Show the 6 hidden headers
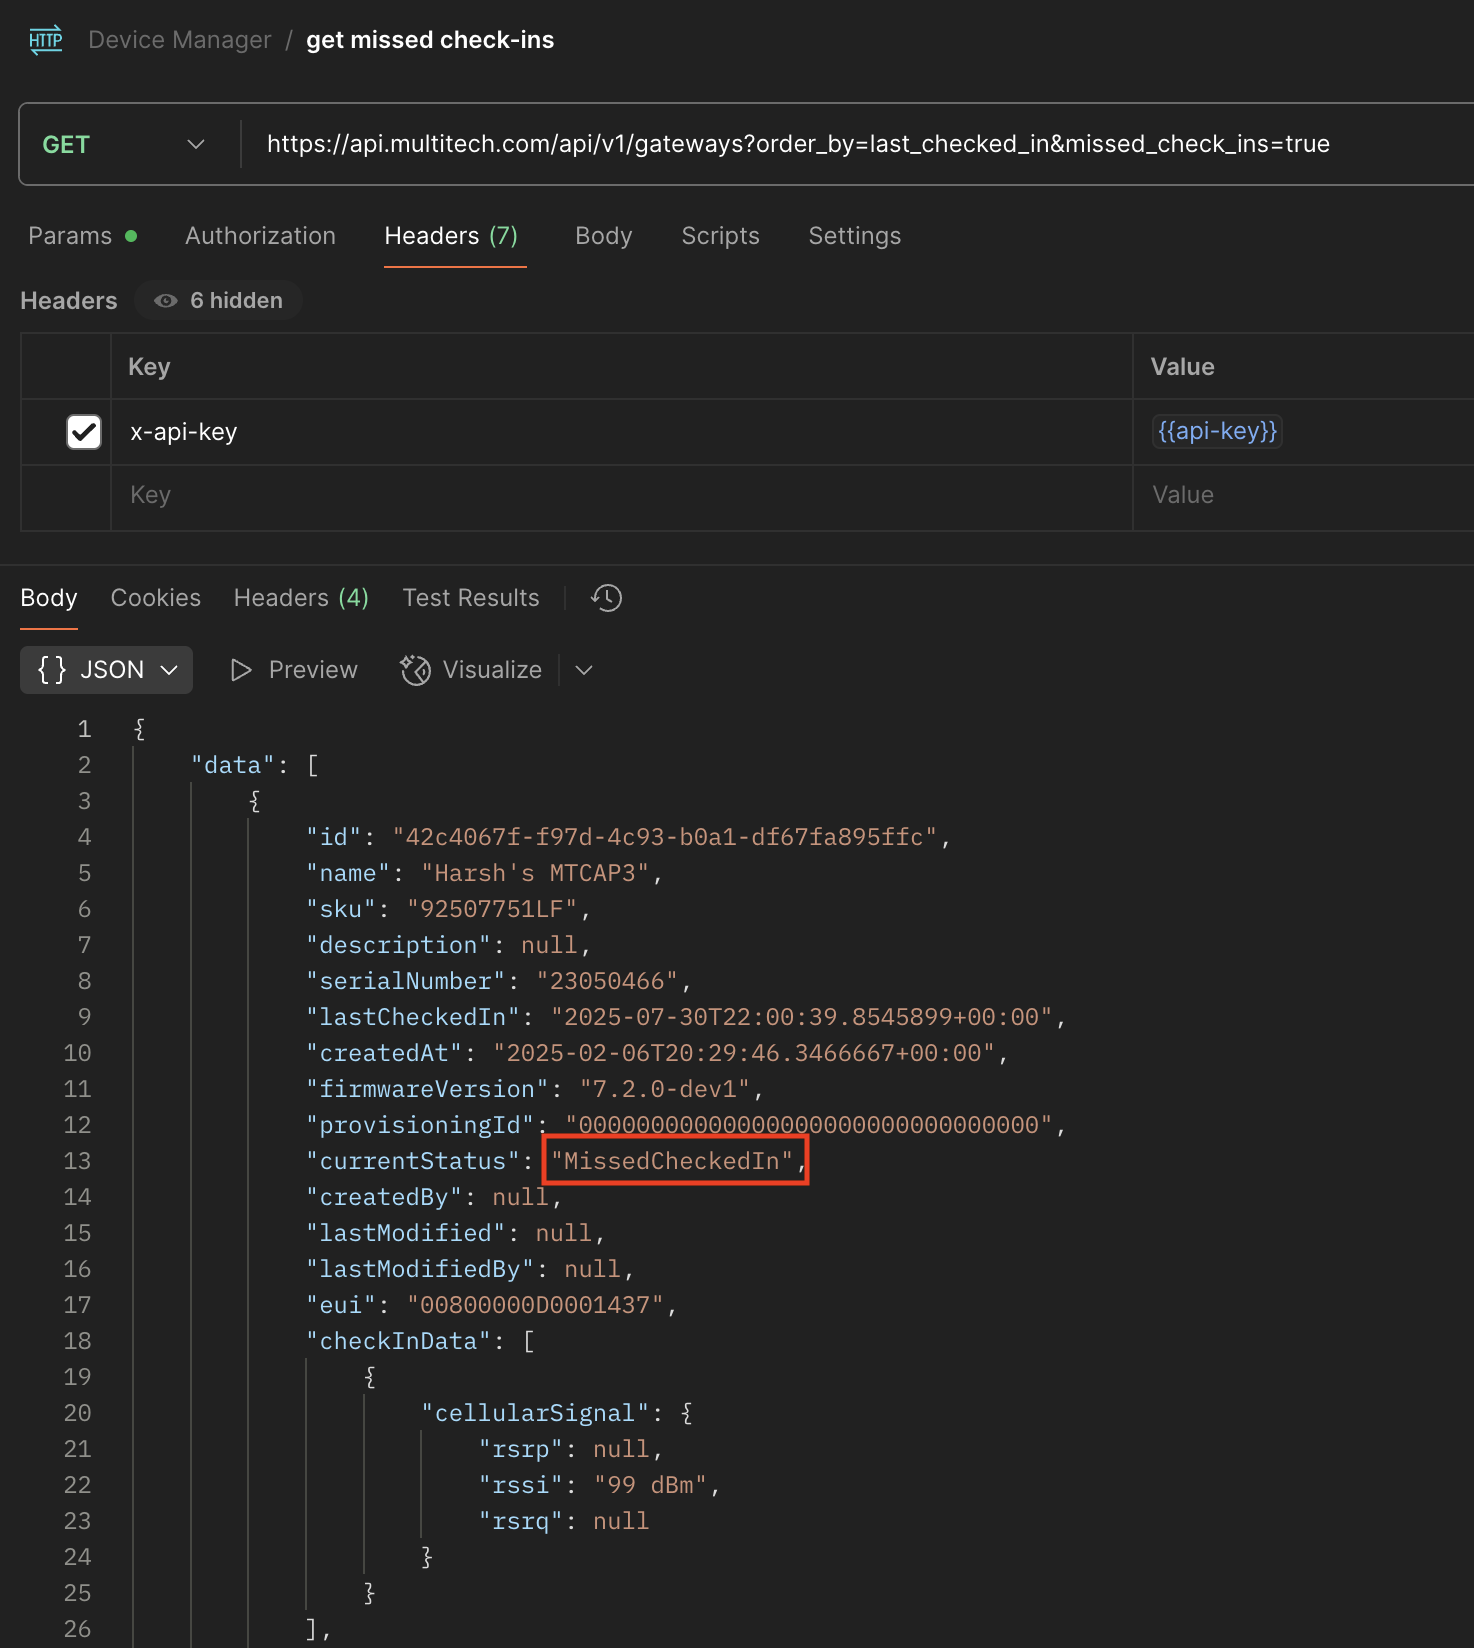 218,301
